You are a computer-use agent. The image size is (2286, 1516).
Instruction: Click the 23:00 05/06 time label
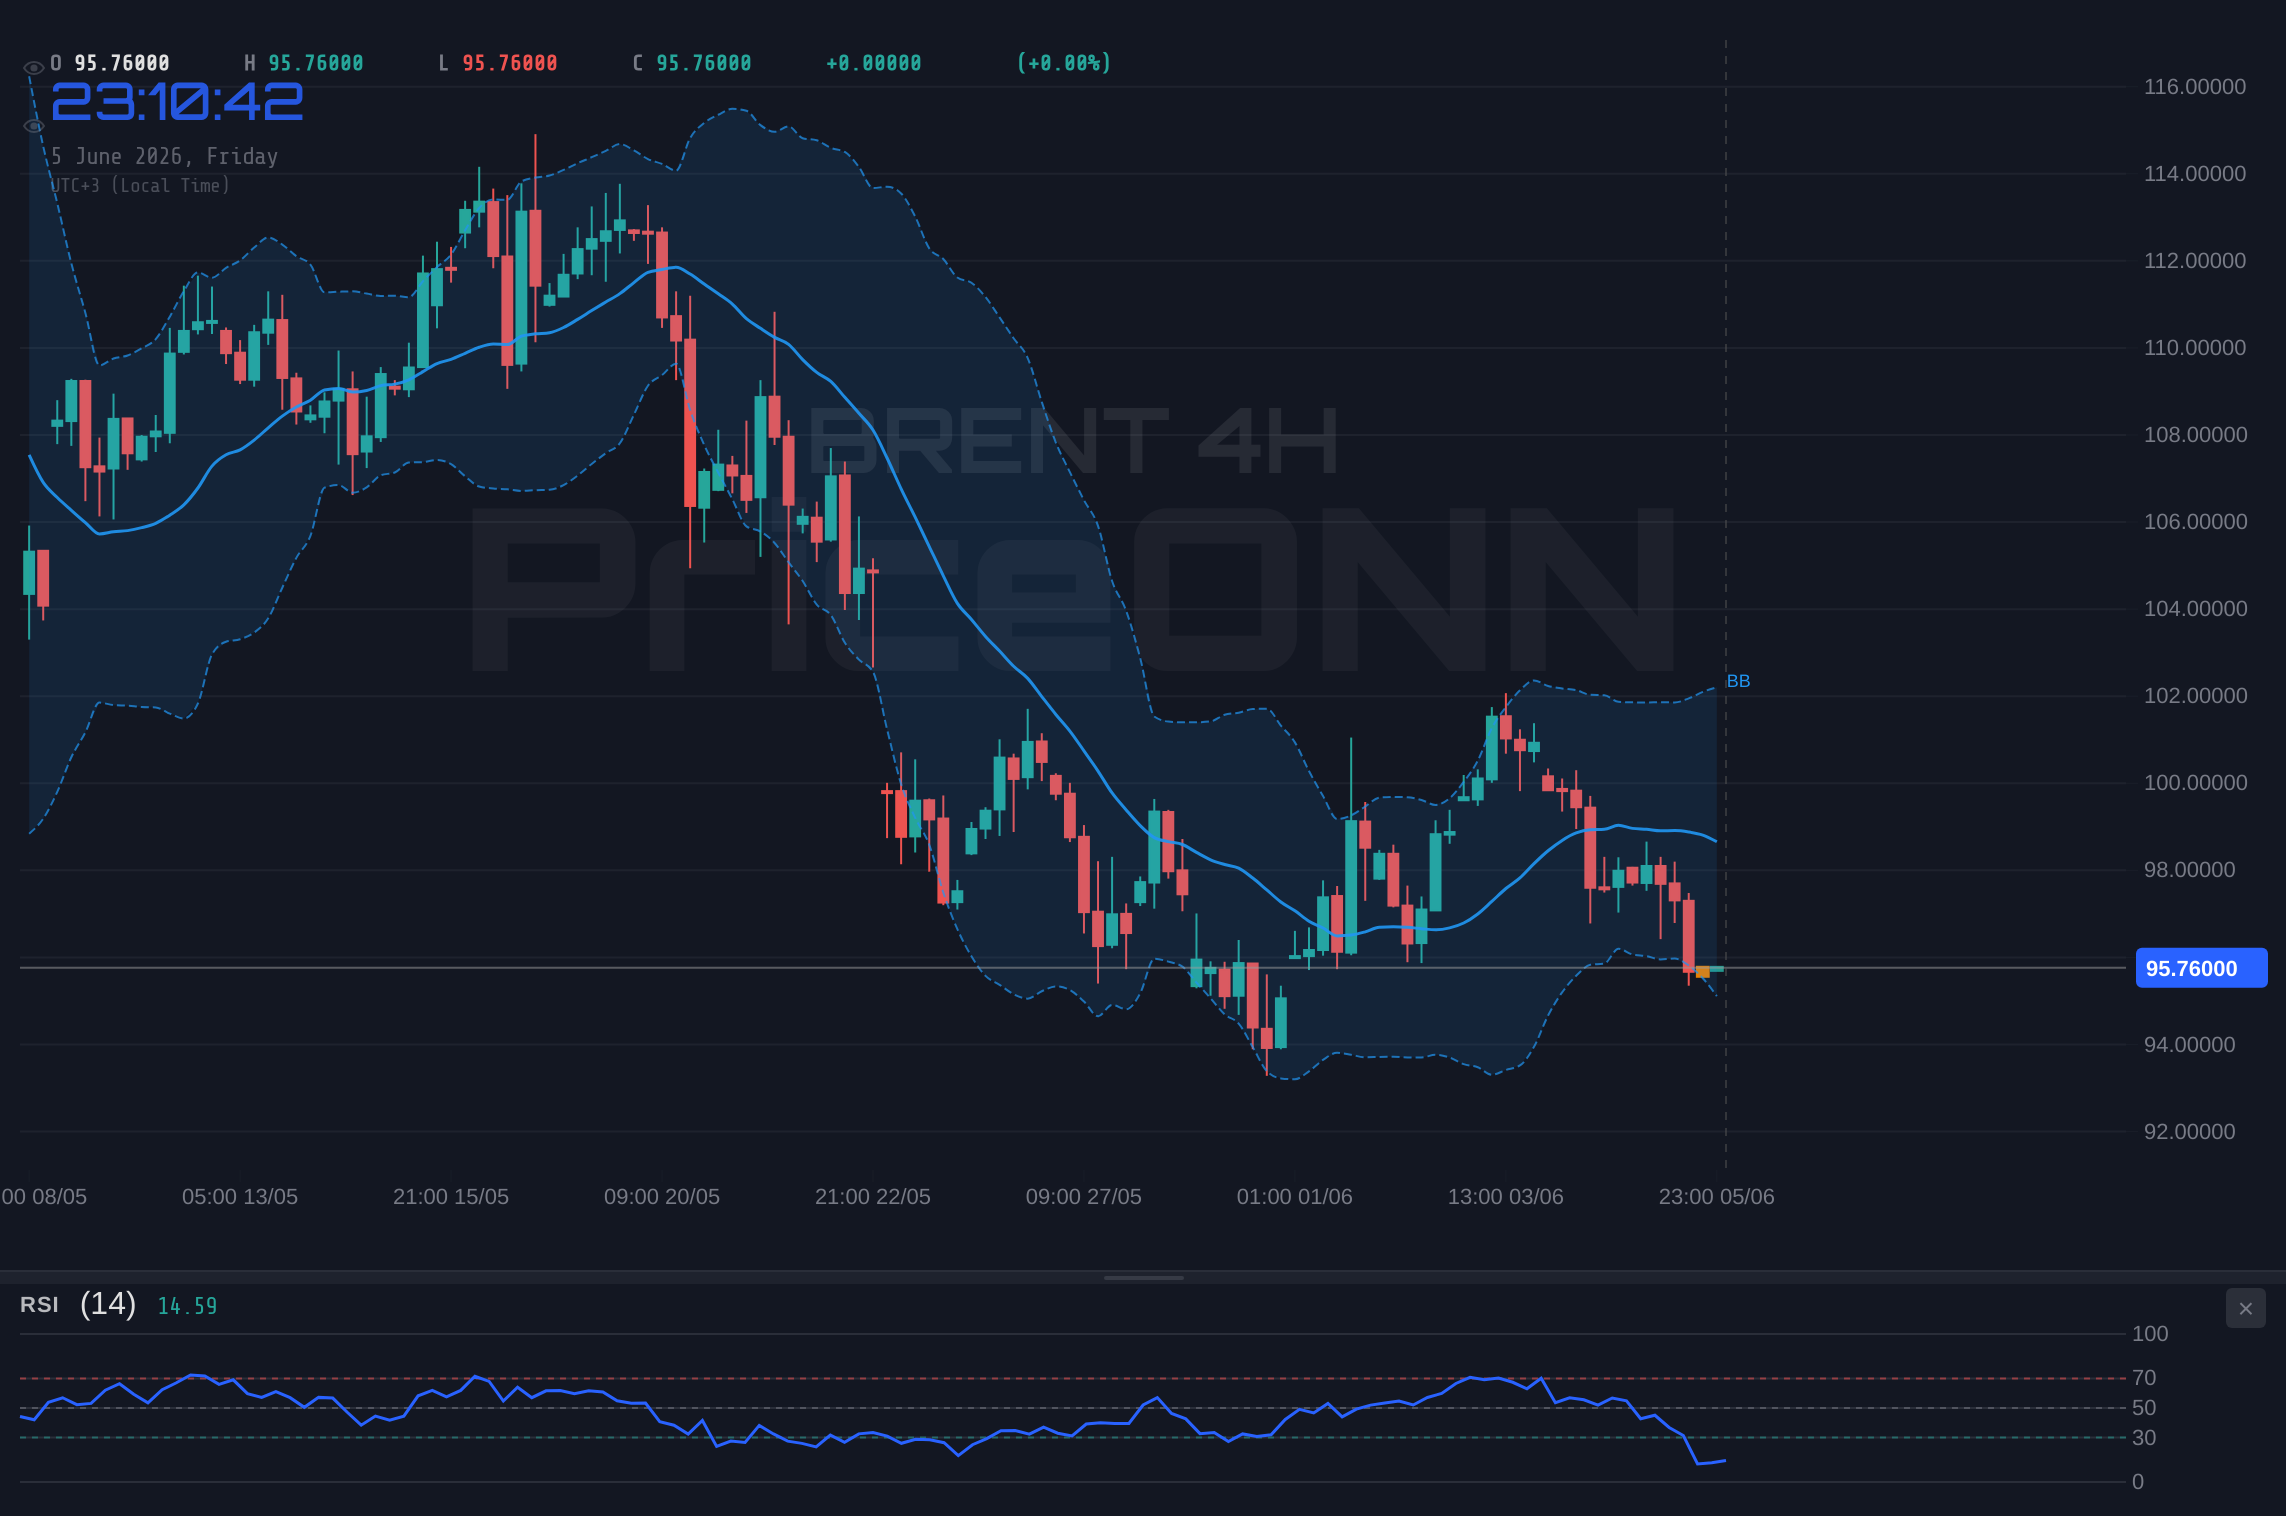coord(1717,1197)
